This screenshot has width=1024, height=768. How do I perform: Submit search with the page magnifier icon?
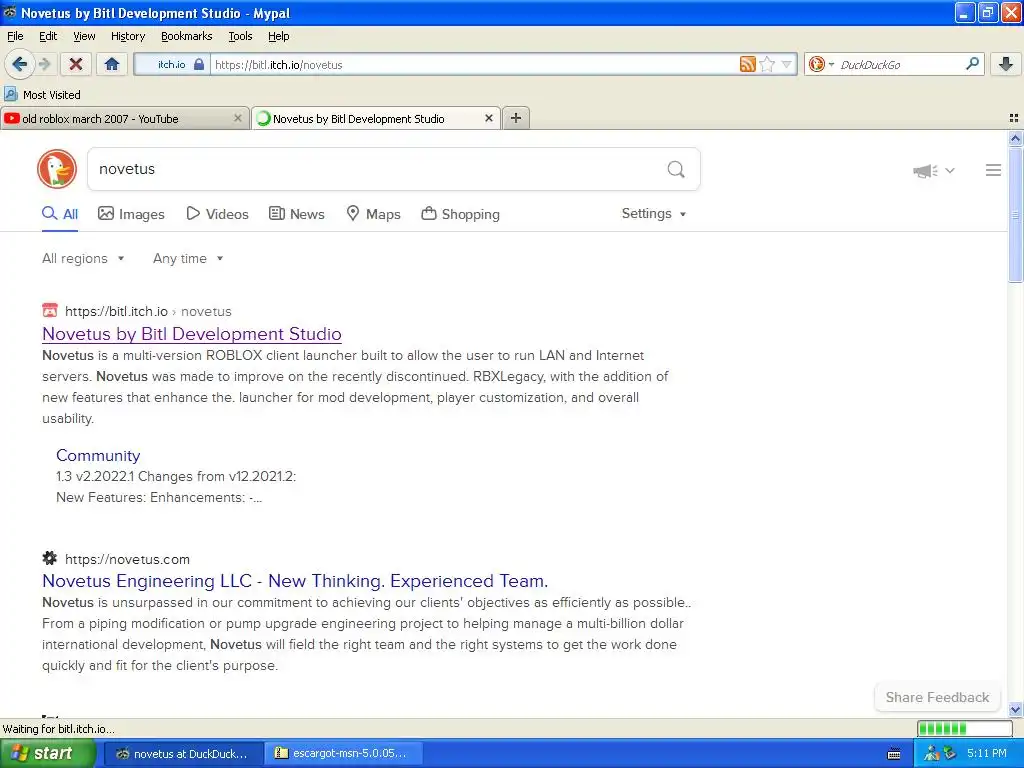tap(676, 169)
